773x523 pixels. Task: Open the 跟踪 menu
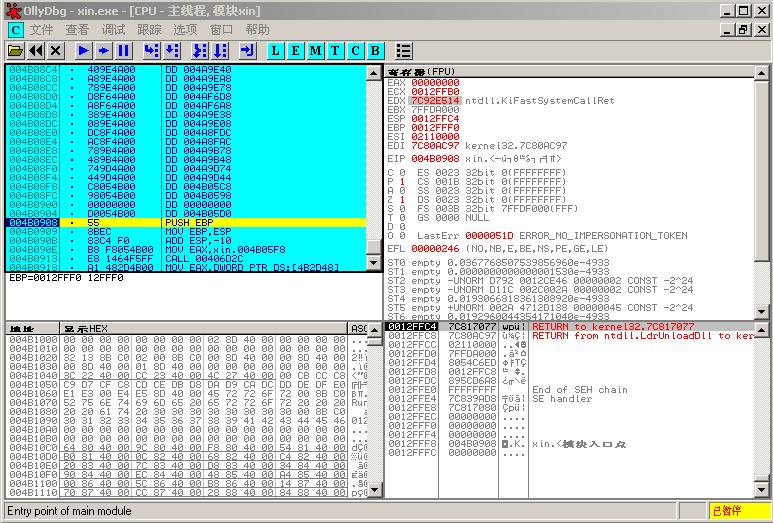coord(149,30)
